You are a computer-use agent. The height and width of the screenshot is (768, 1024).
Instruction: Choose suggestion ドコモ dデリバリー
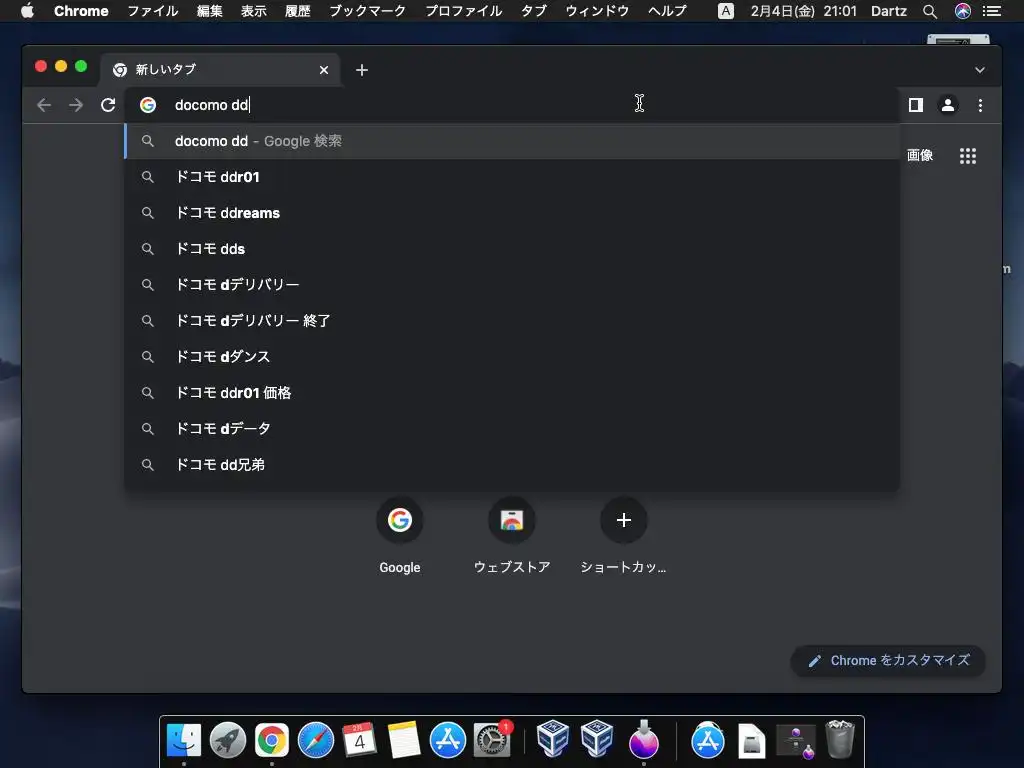[x=511, y=285]
